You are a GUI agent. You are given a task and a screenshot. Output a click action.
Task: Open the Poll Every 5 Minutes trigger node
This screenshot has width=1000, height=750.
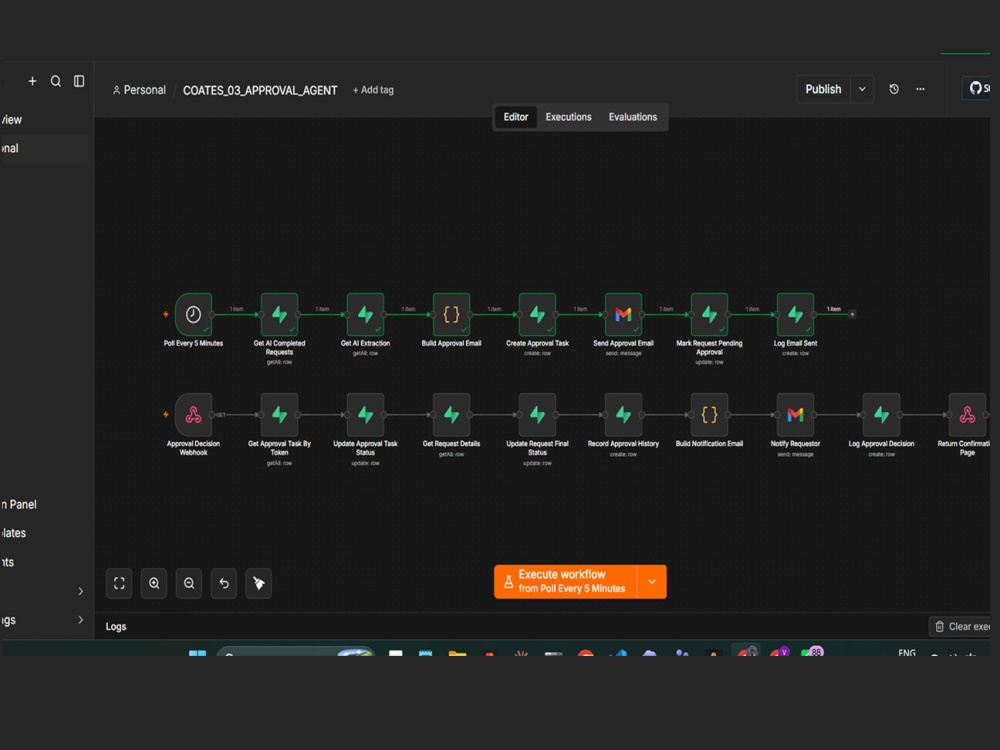[193, 314]
